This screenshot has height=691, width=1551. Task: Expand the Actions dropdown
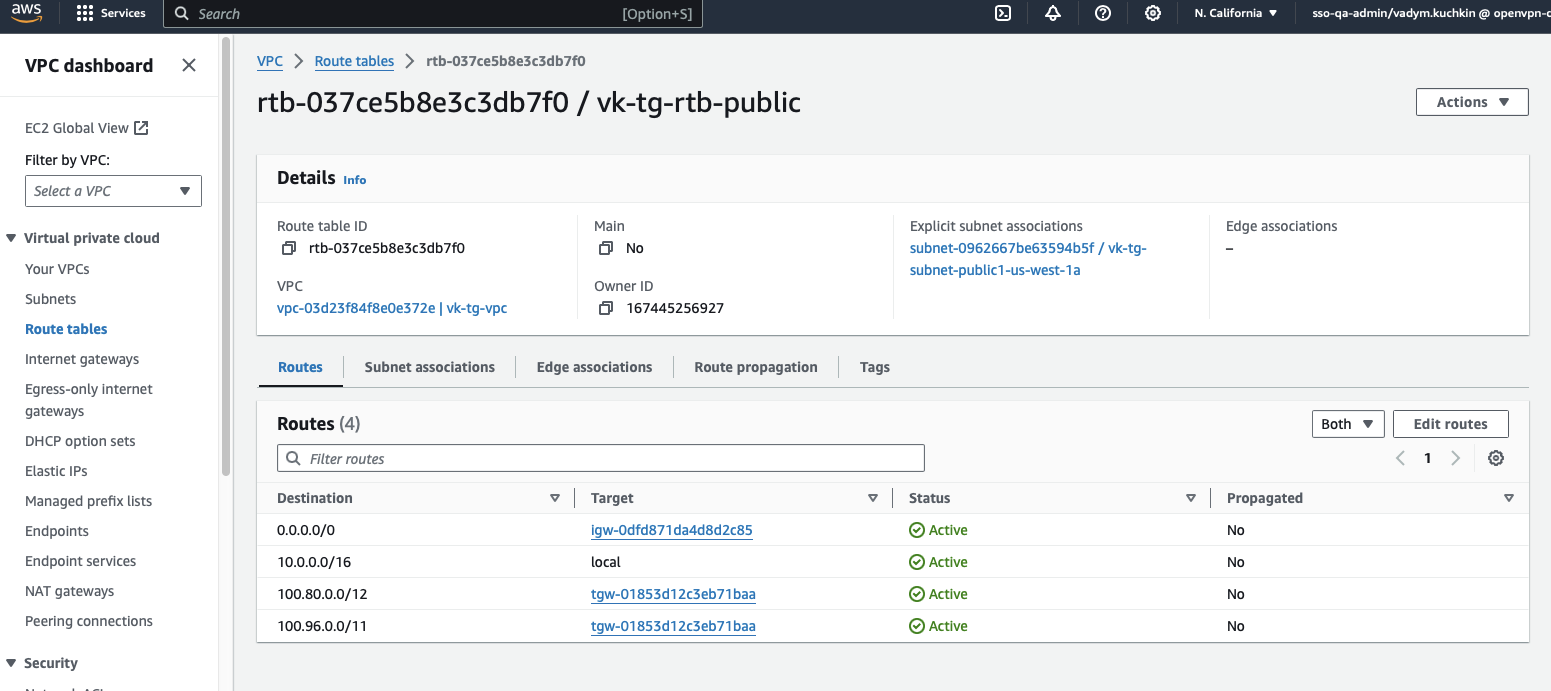point(1471,102)
